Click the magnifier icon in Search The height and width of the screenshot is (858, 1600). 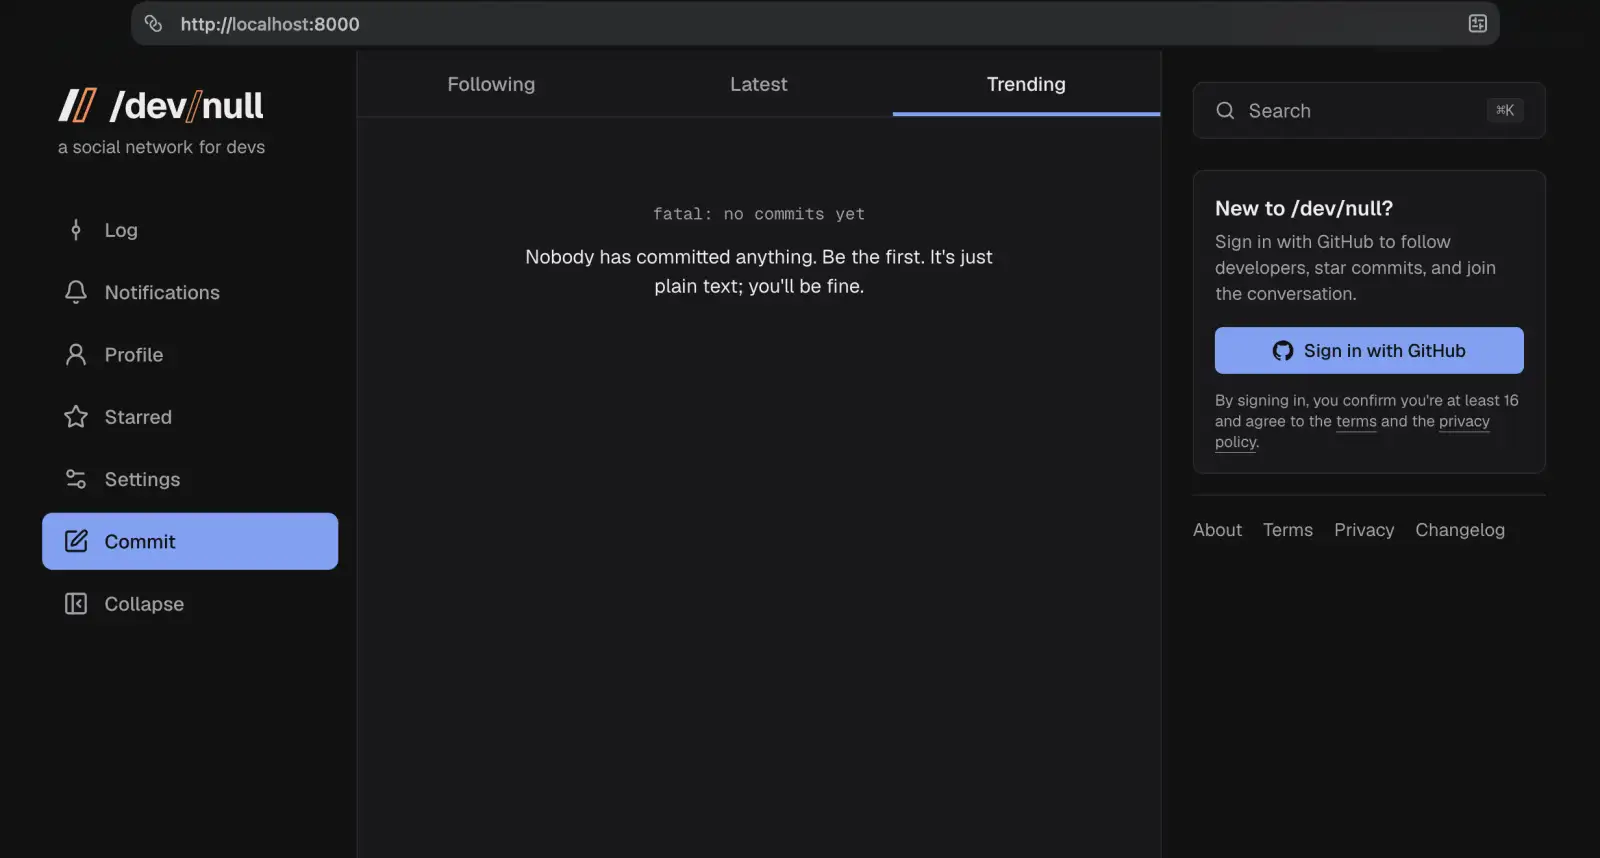pos(1225,111)
